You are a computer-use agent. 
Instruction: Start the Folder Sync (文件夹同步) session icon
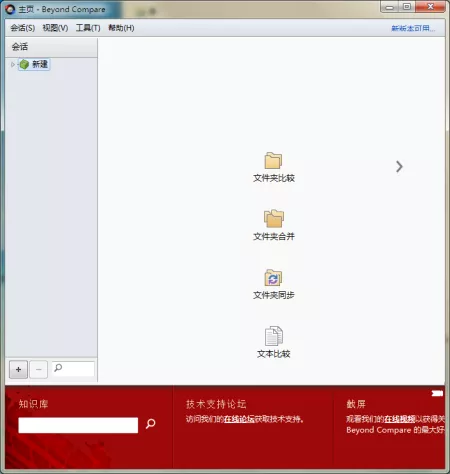pos(273,278)
